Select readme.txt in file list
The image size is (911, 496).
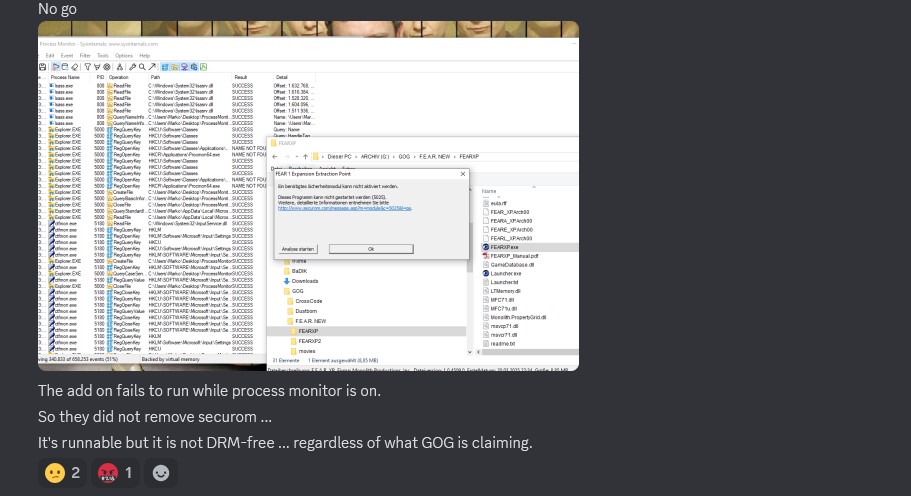[502, 344]
